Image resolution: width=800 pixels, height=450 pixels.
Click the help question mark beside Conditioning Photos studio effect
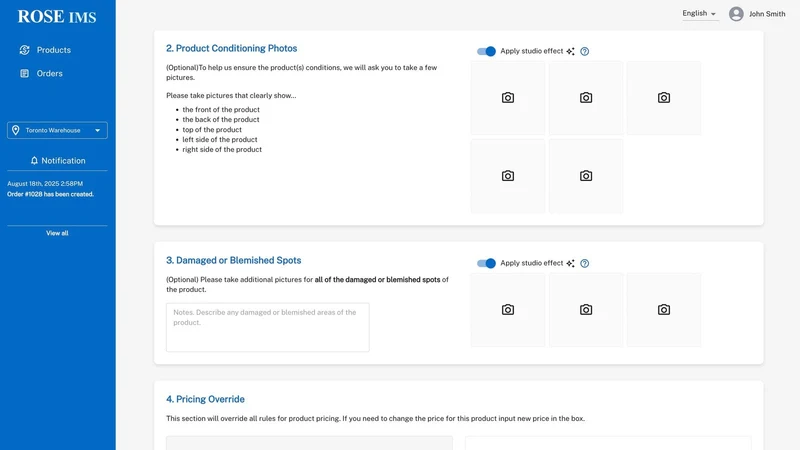pos(585,51)
